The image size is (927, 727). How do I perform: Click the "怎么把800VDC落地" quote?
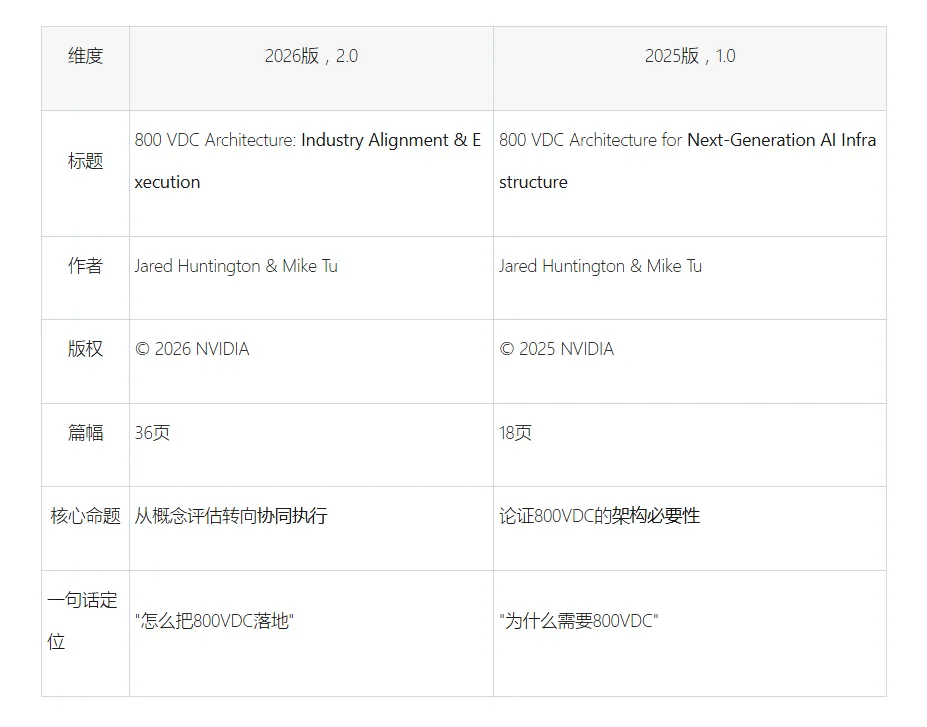tap(214, 621)
